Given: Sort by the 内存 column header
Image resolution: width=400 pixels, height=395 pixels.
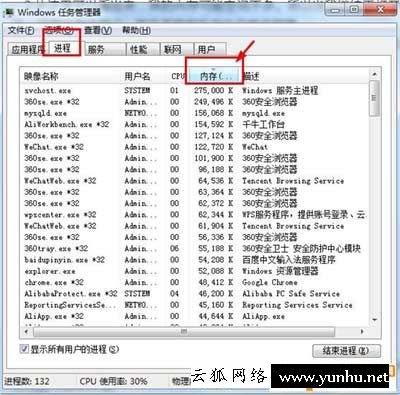Looking at the screenshot, I should tap(214, 76).
